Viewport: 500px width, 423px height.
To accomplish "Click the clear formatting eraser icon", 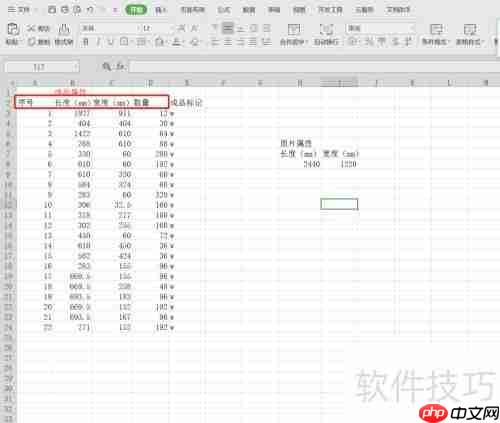I will click(195, 42).
